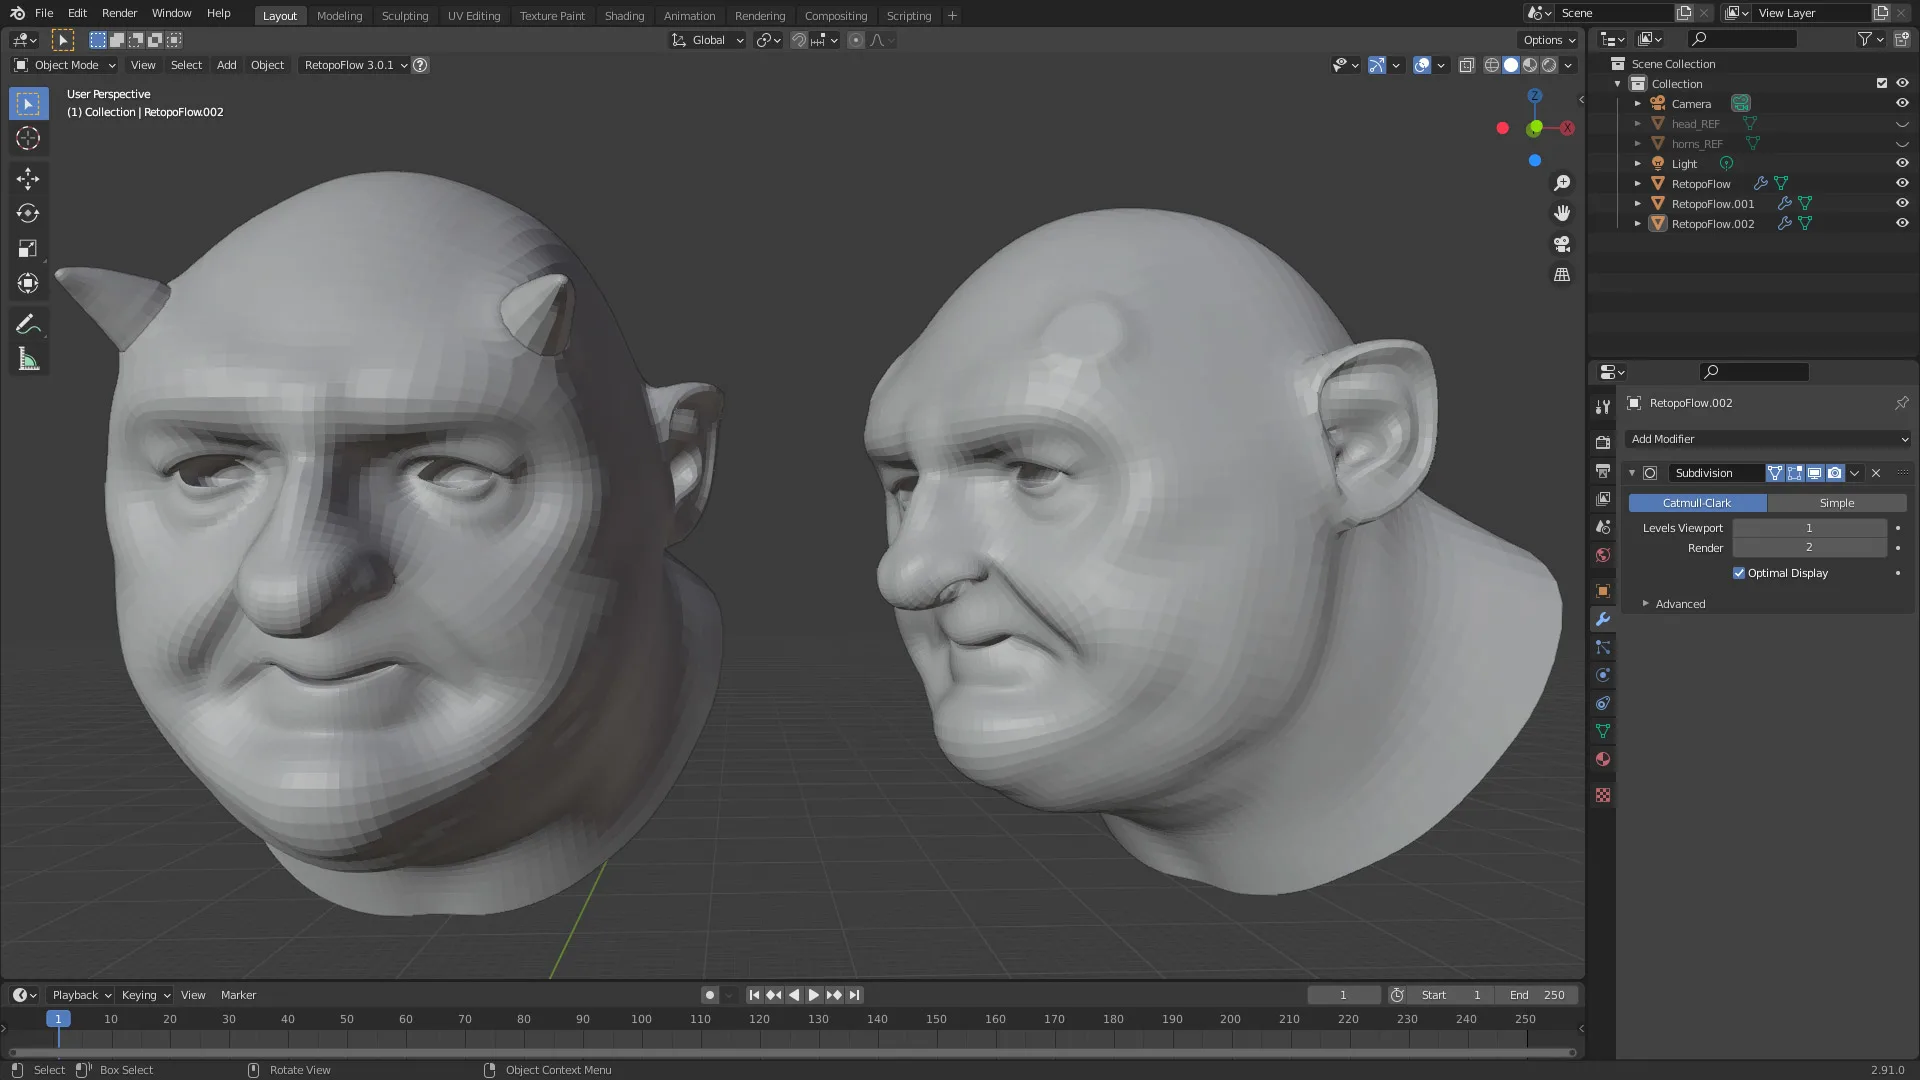
Task: Uncheck the Optimal Display checkbox
Action: pos(1739,573)
